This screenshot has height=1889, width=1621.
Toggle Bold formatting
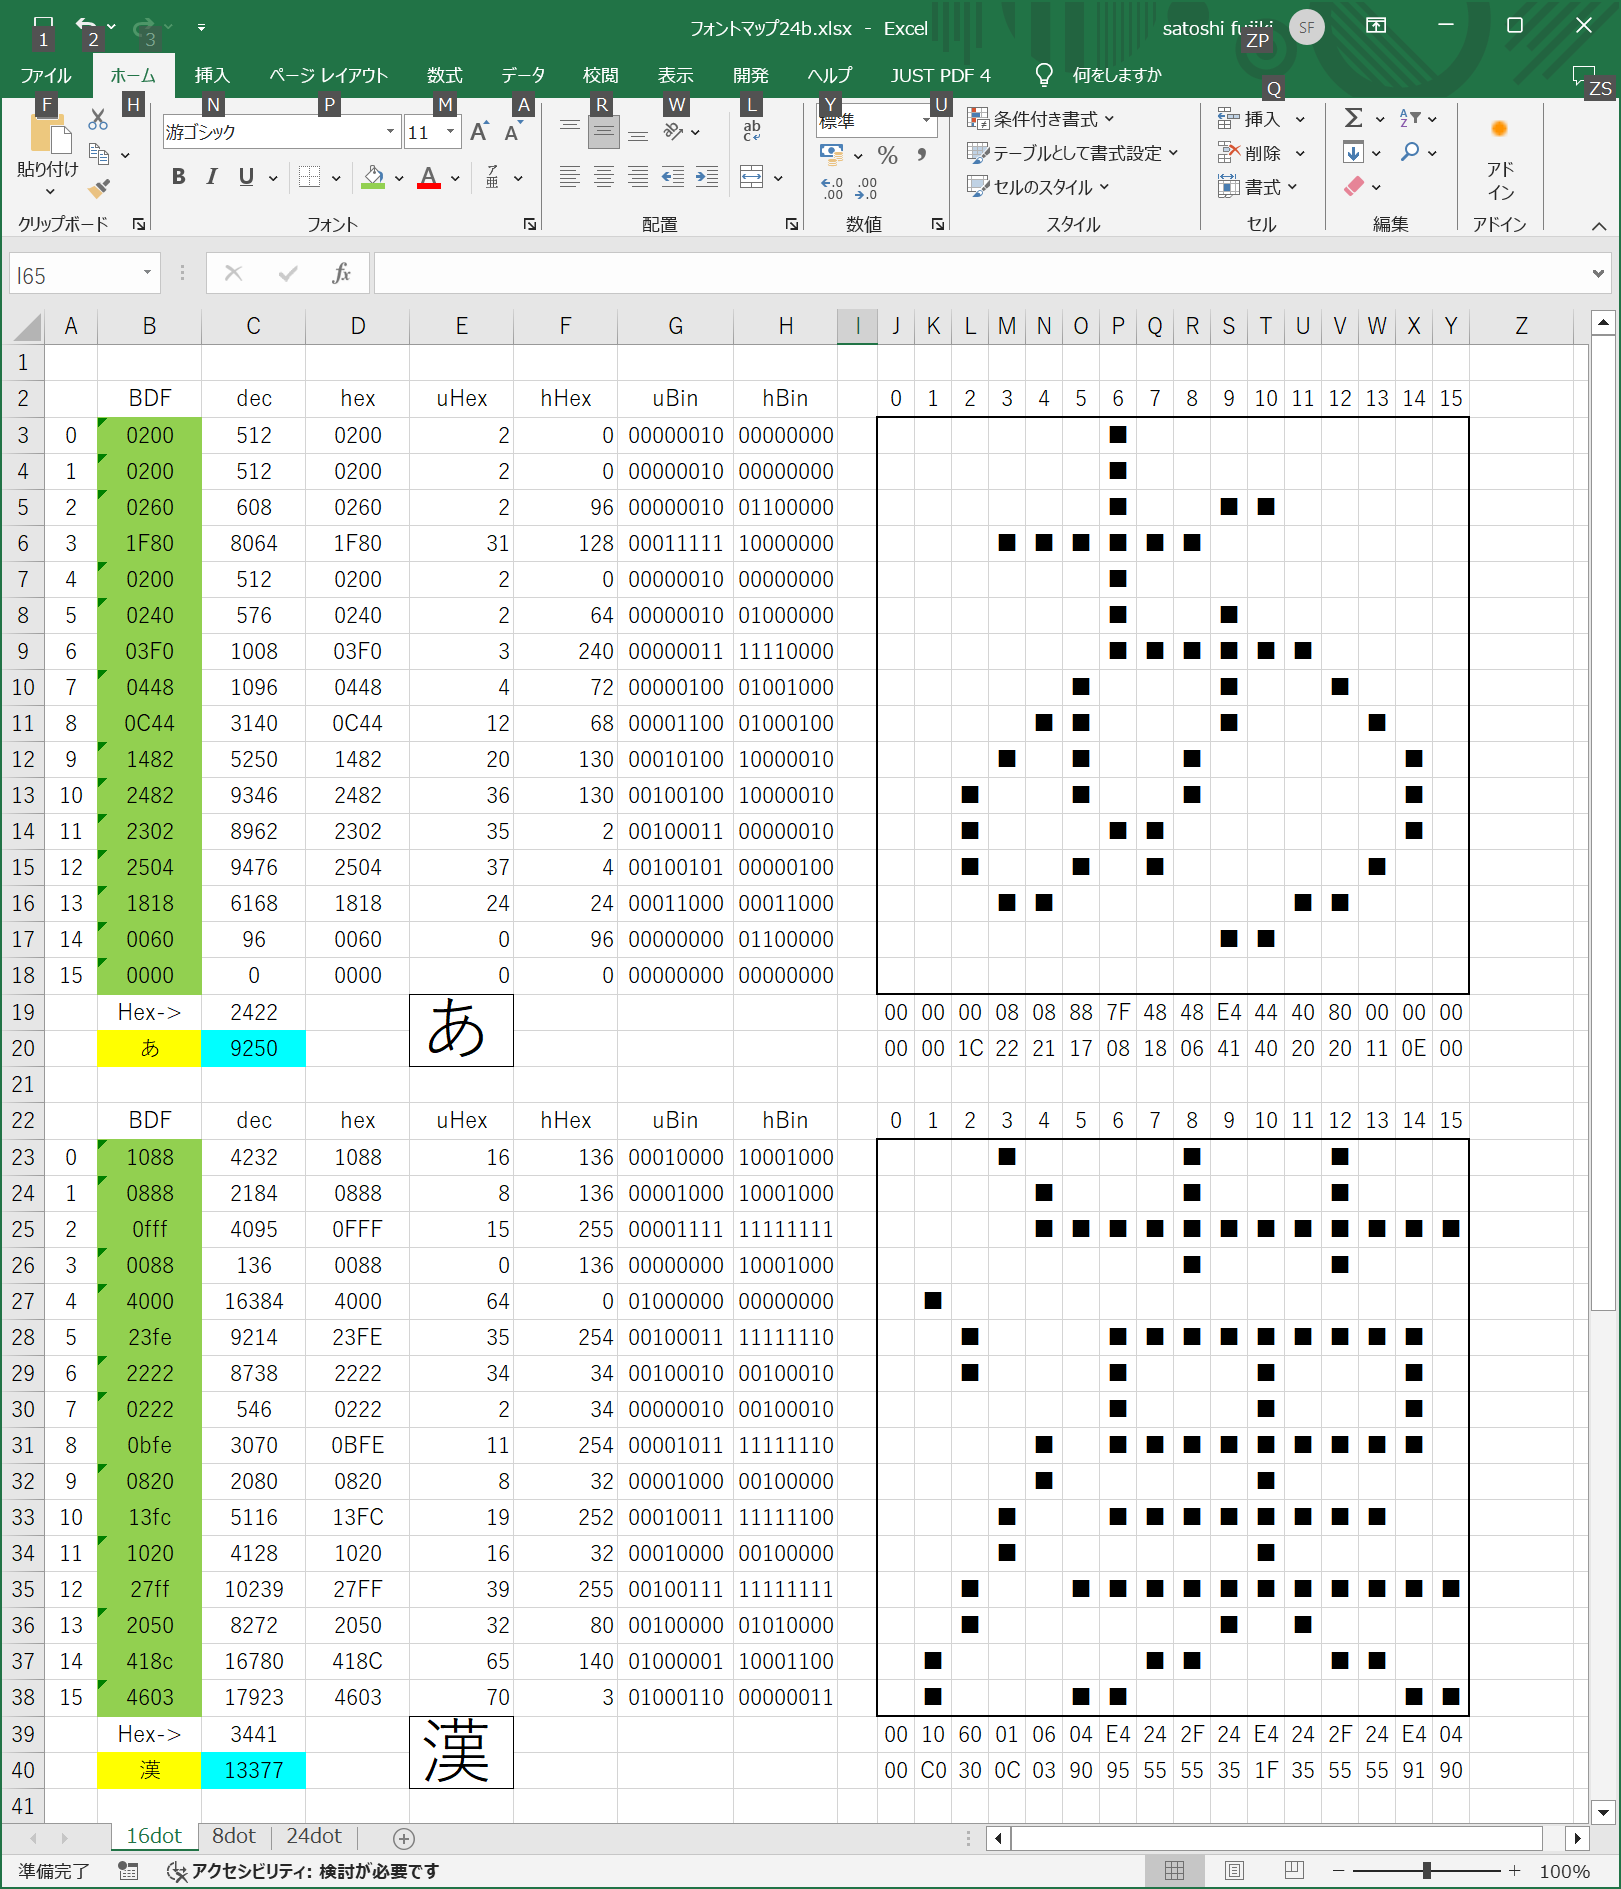tap(178, 177)
